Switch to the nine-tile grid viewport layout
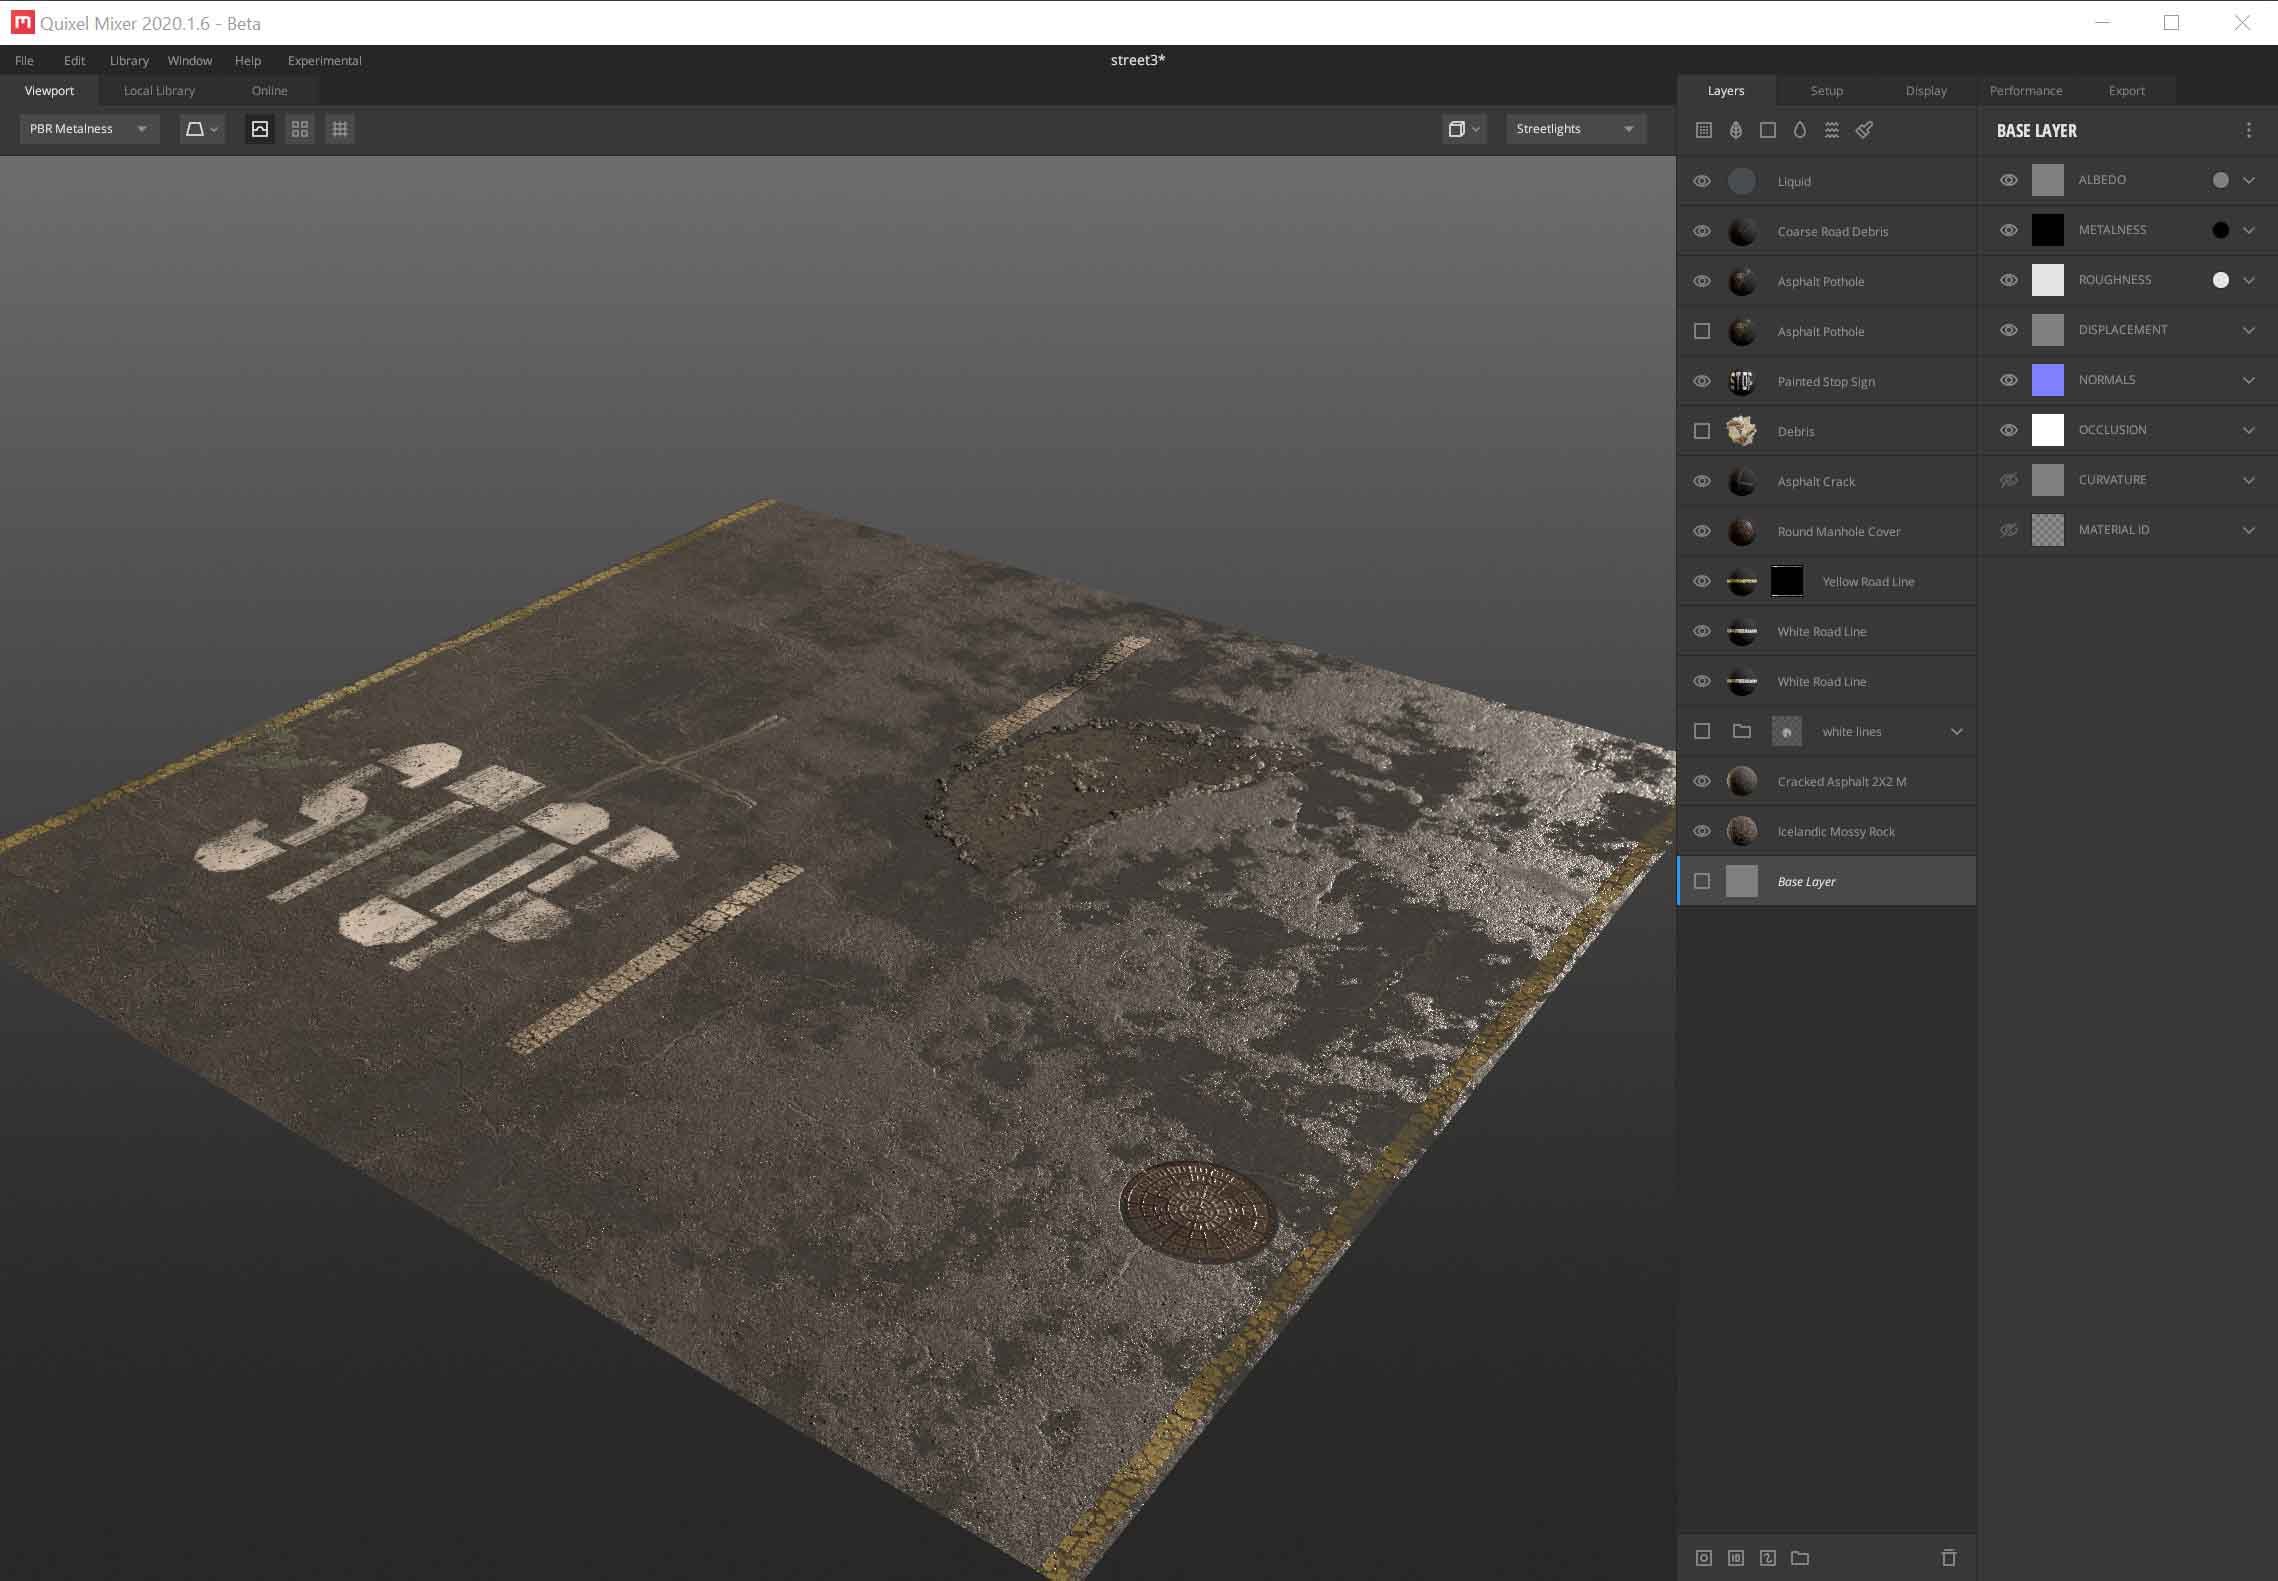2278x1581 pixels. pos(340,129)
